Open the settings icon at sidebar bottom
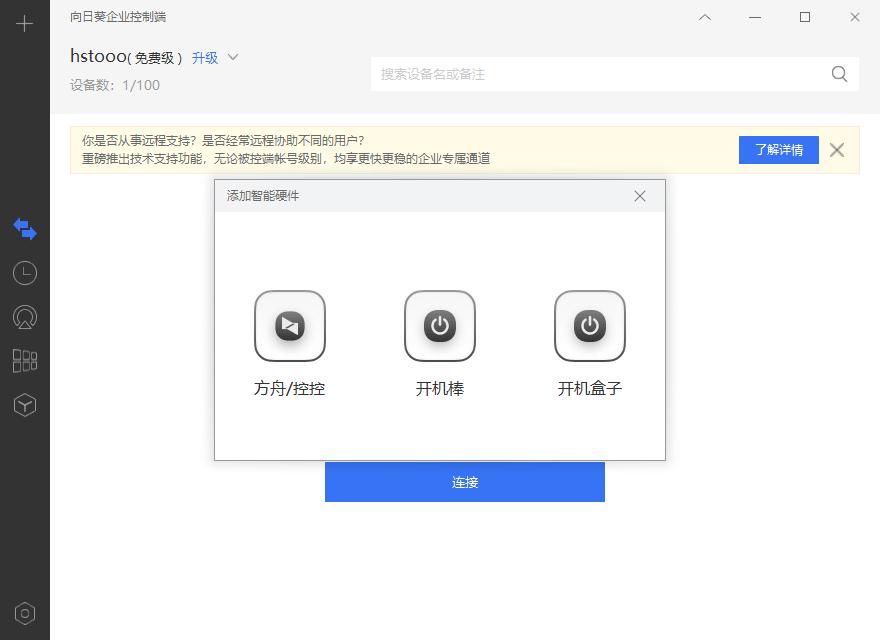Viewport: 880px width, 640px height. (x=24, y=613)
